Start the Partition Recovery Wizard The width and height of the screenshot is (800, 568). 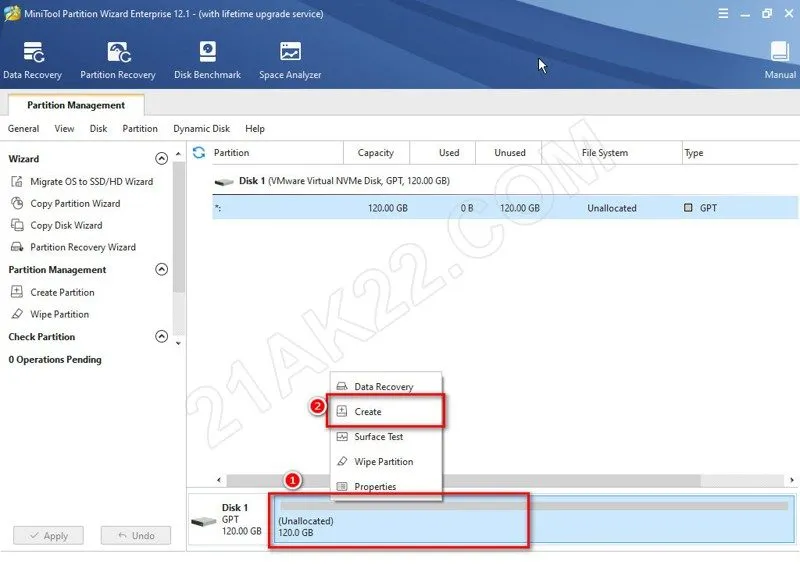tap(83, 248)
